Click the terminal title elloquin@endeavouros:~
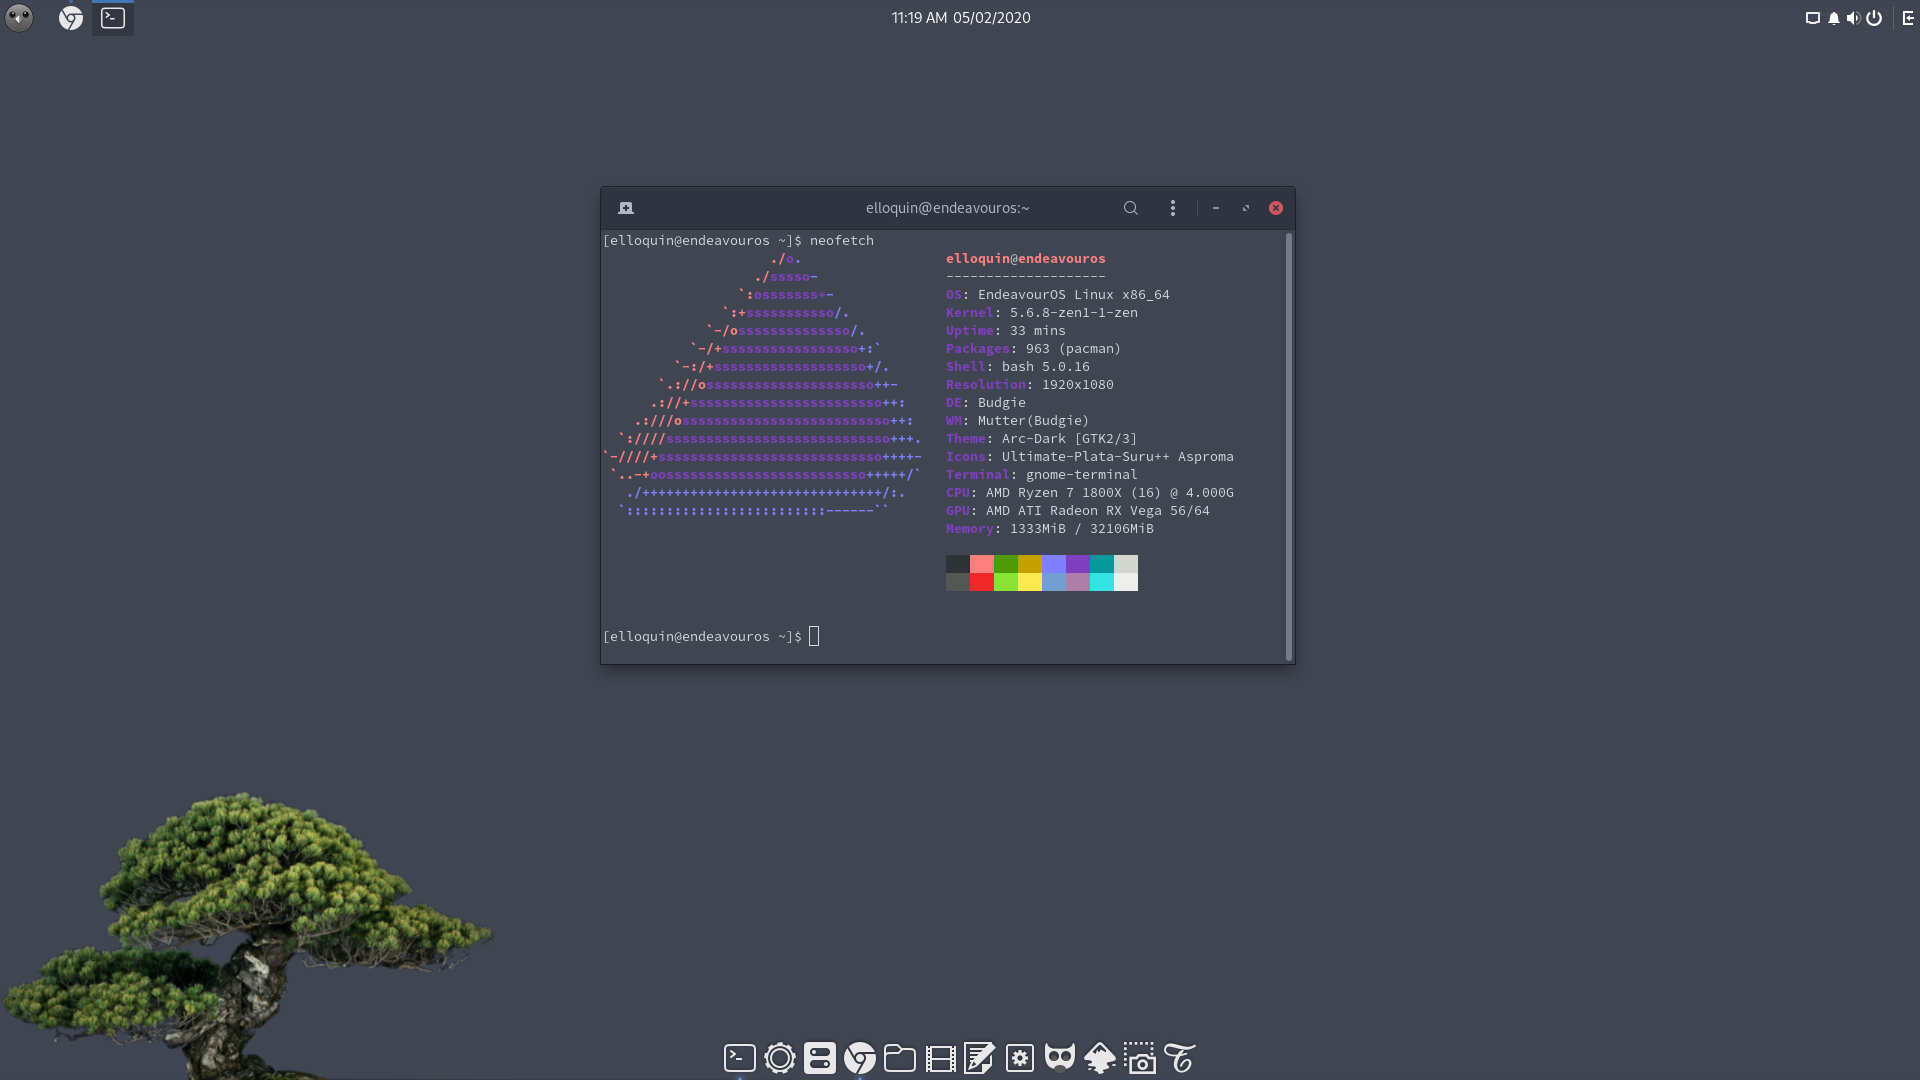The height and width of the screenshot is (1080, 1920). 947,208
